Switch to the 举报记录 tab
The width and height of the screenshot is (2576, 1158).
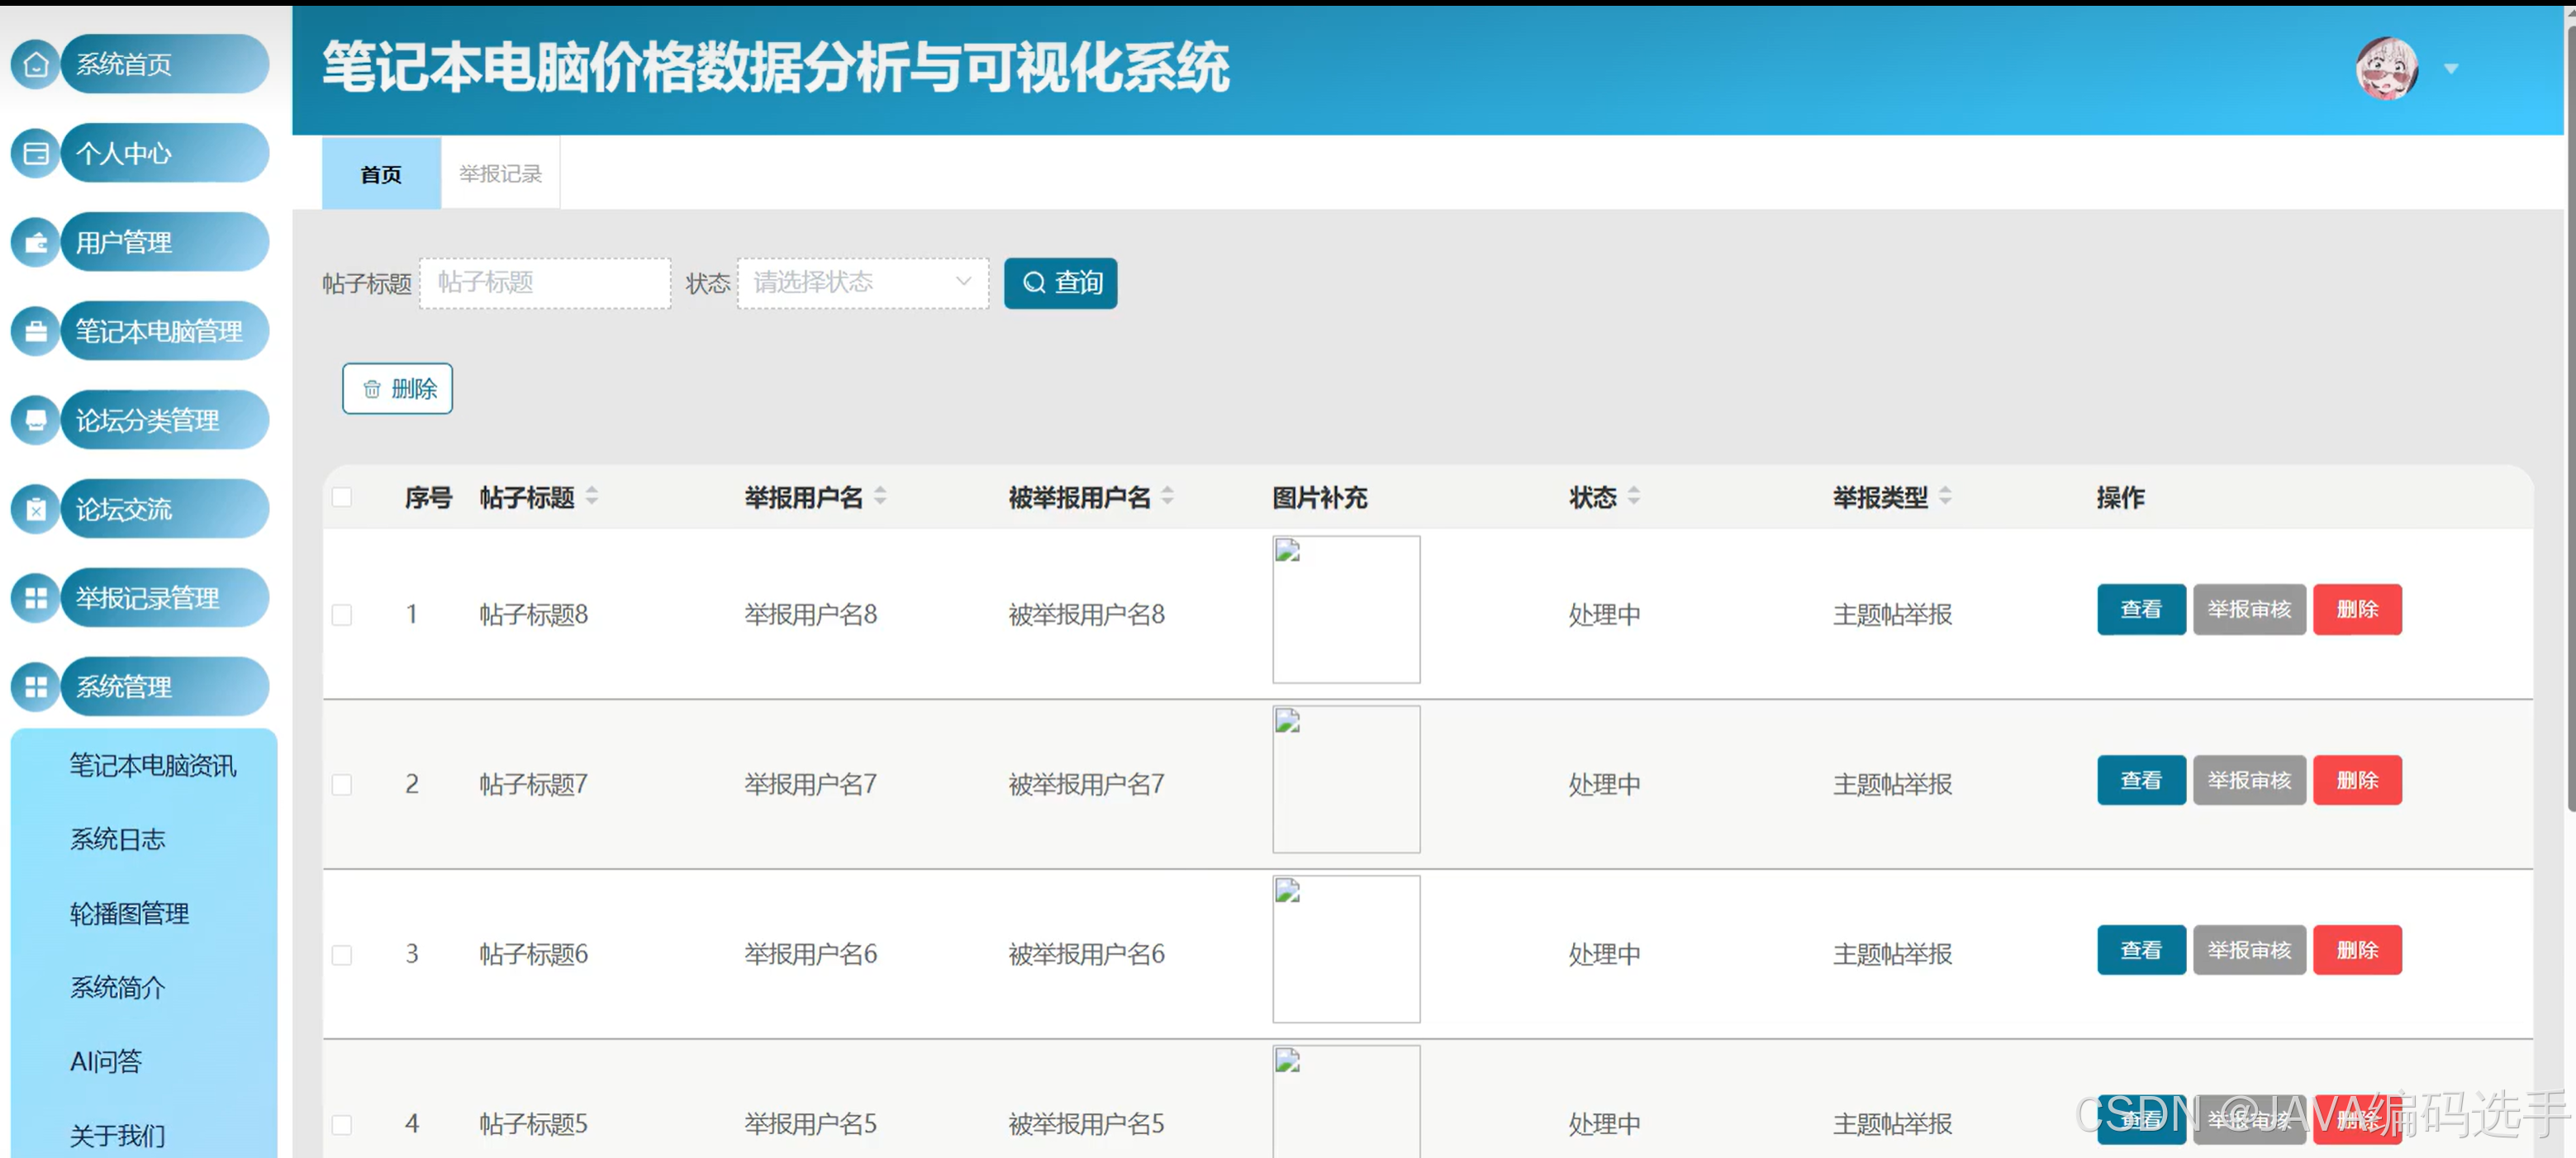(x=500, y=174)
